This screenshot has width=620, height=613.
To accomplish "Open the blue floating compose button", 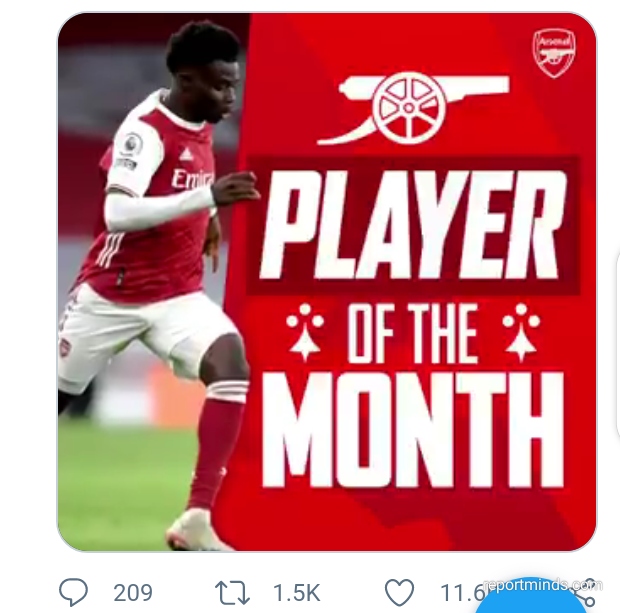I will pos(528,599).
